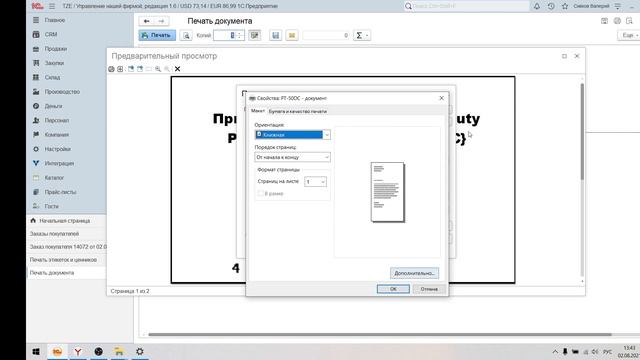Open settings gear on taskbar
Screen dimensions: 640x360
(x=140, y=351)
